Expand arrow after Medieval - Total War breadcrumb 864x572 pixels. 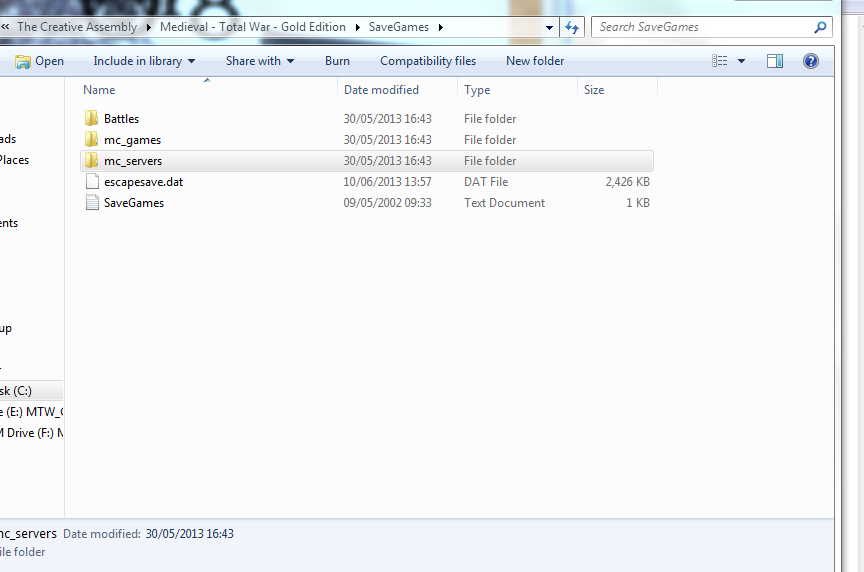(357, 27)
